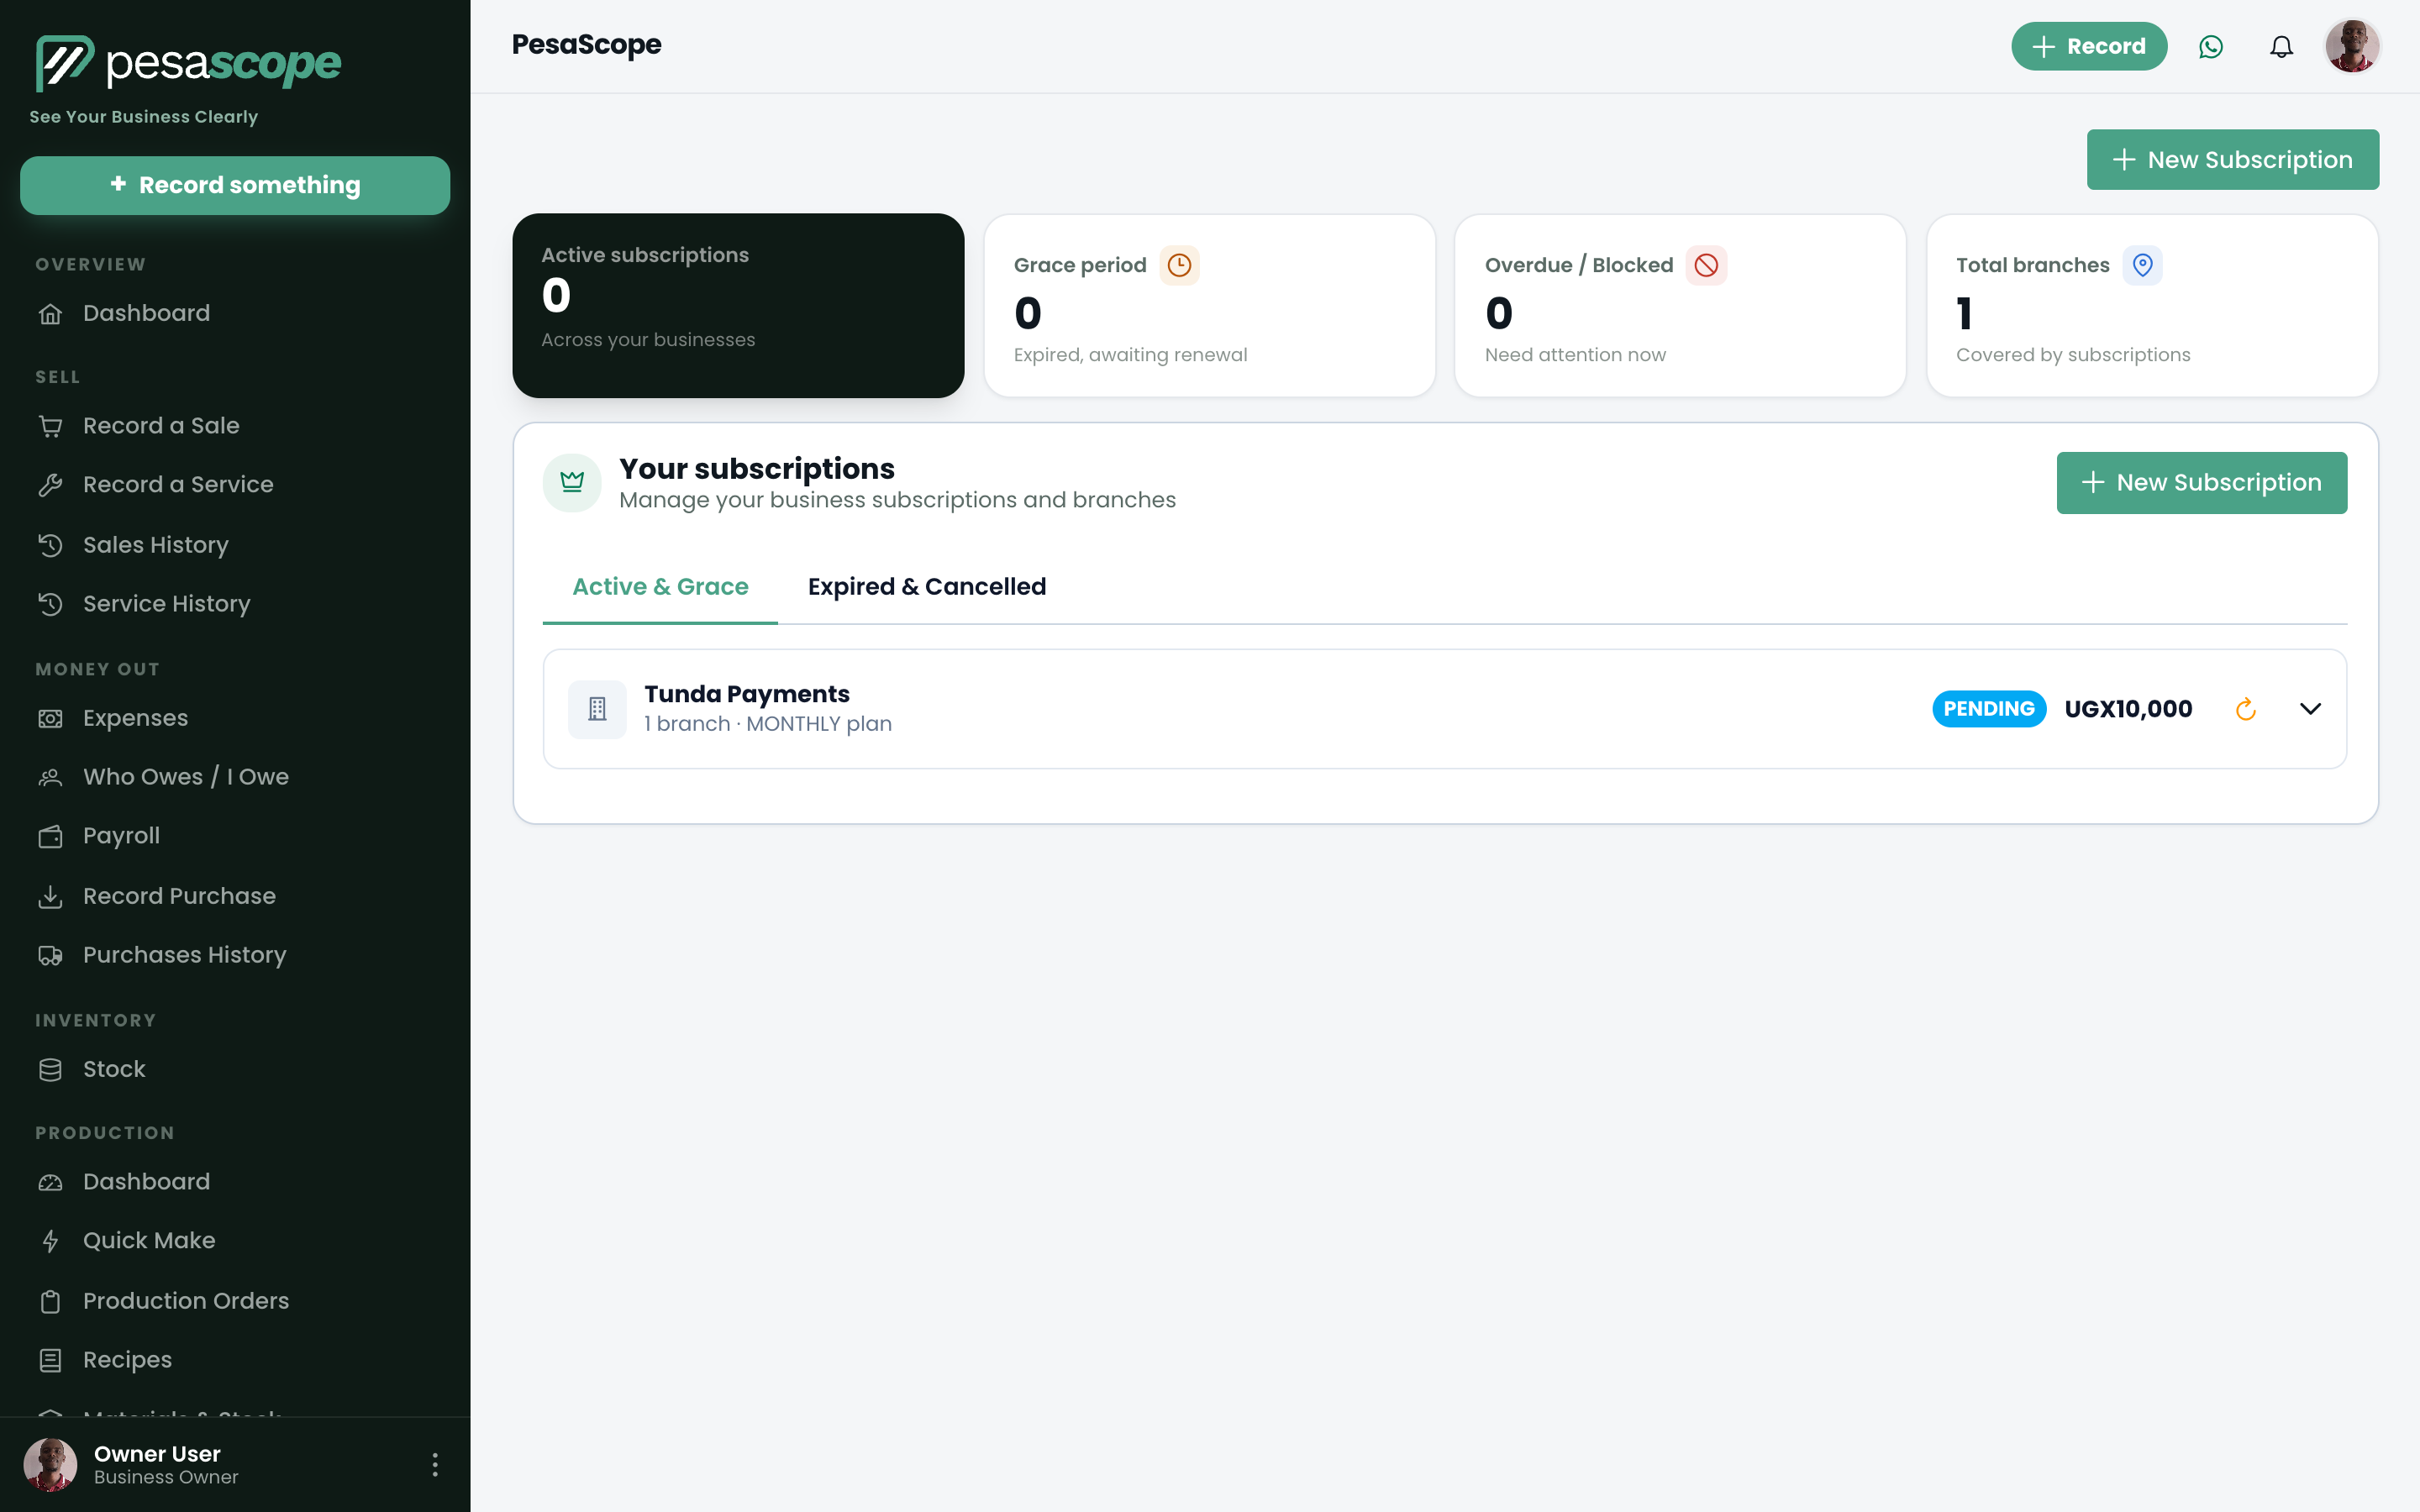Open profile avatar in top header
The image size is (2420, 1512).
tap(2352, 47)
